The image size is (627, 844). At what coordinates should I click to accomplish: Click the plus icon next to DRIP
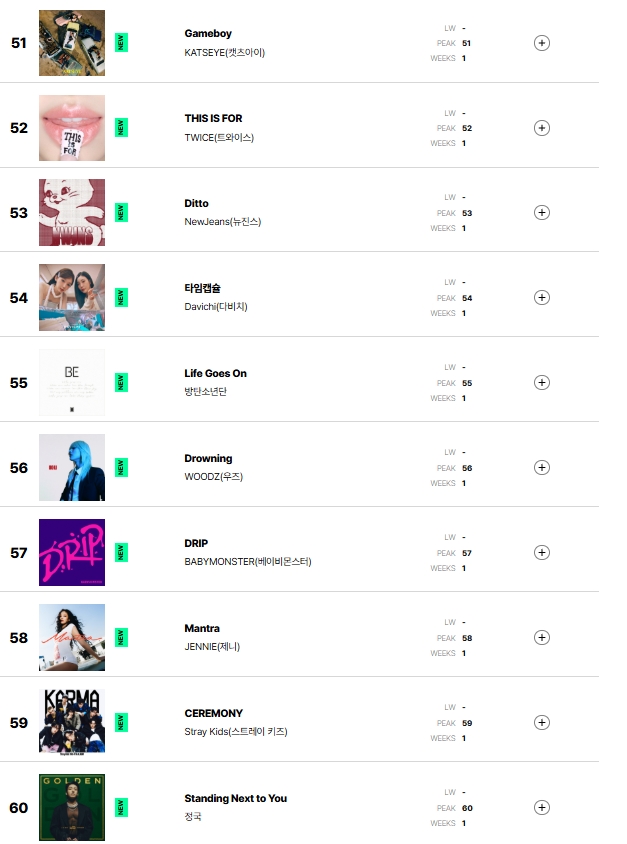541,553
